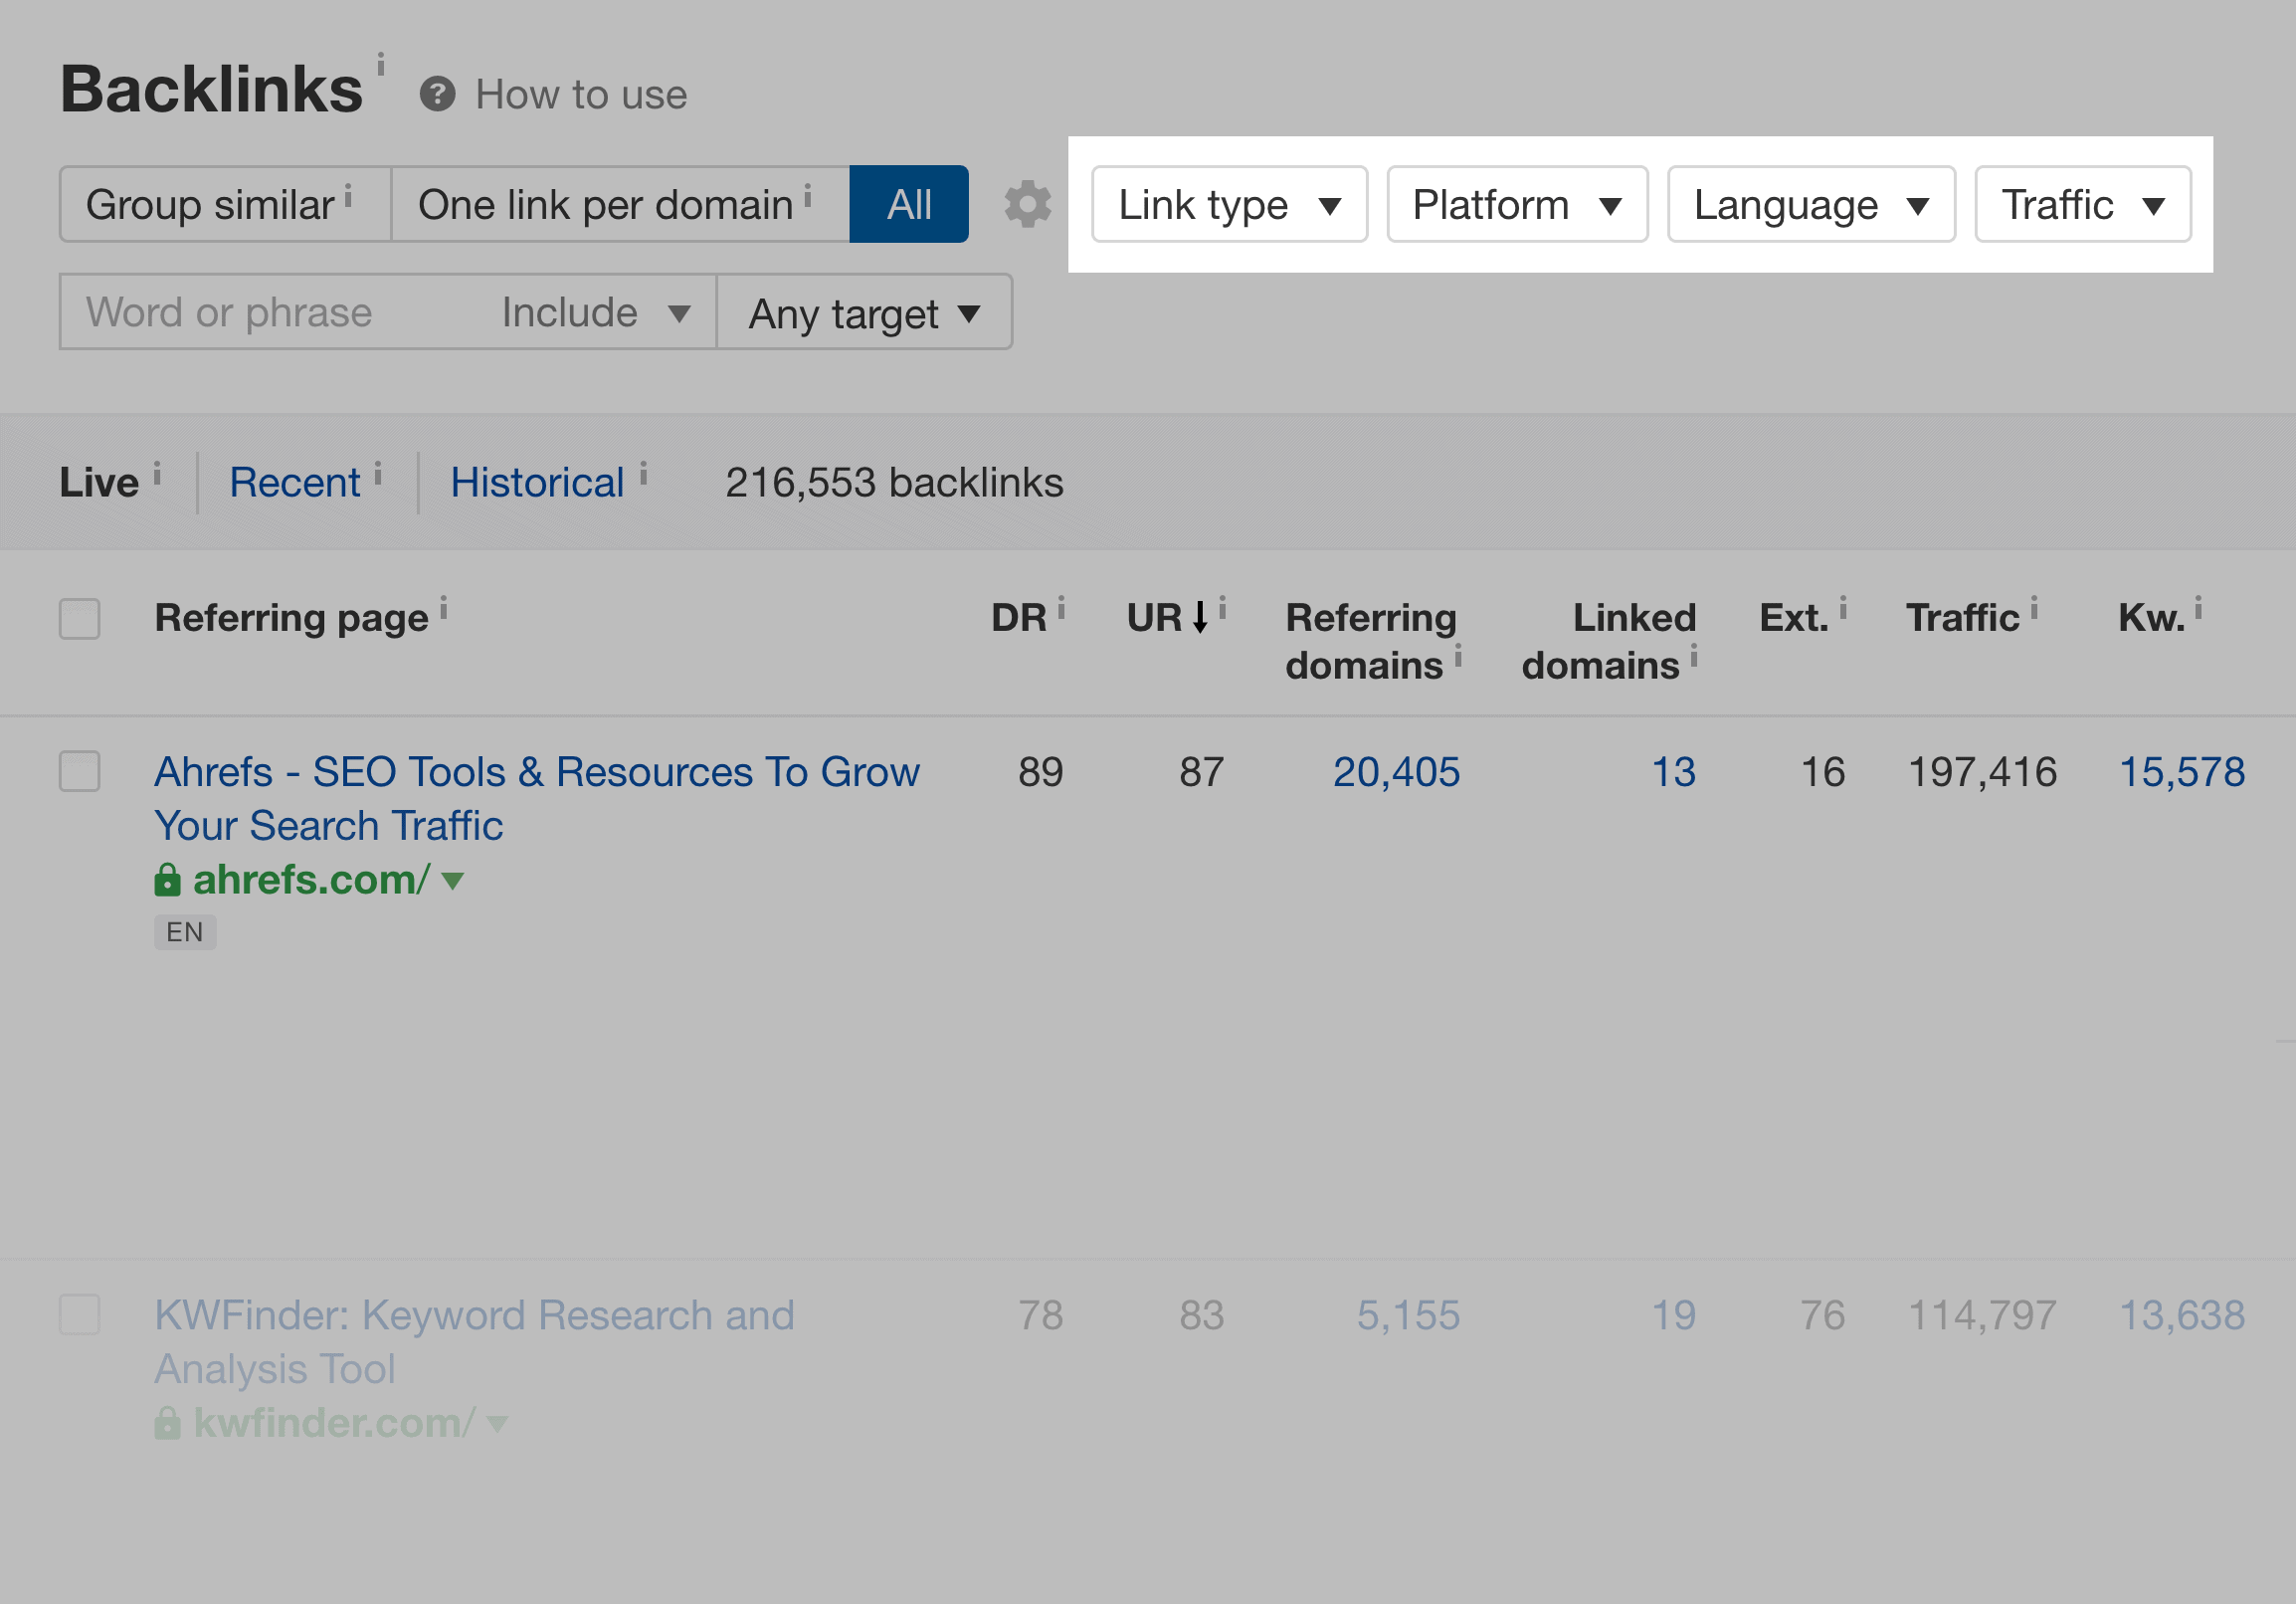The width and height of the screenshot is (2296, 1604).
Task: Toggle the Group similar checkbox
Action: coord(208,204)
